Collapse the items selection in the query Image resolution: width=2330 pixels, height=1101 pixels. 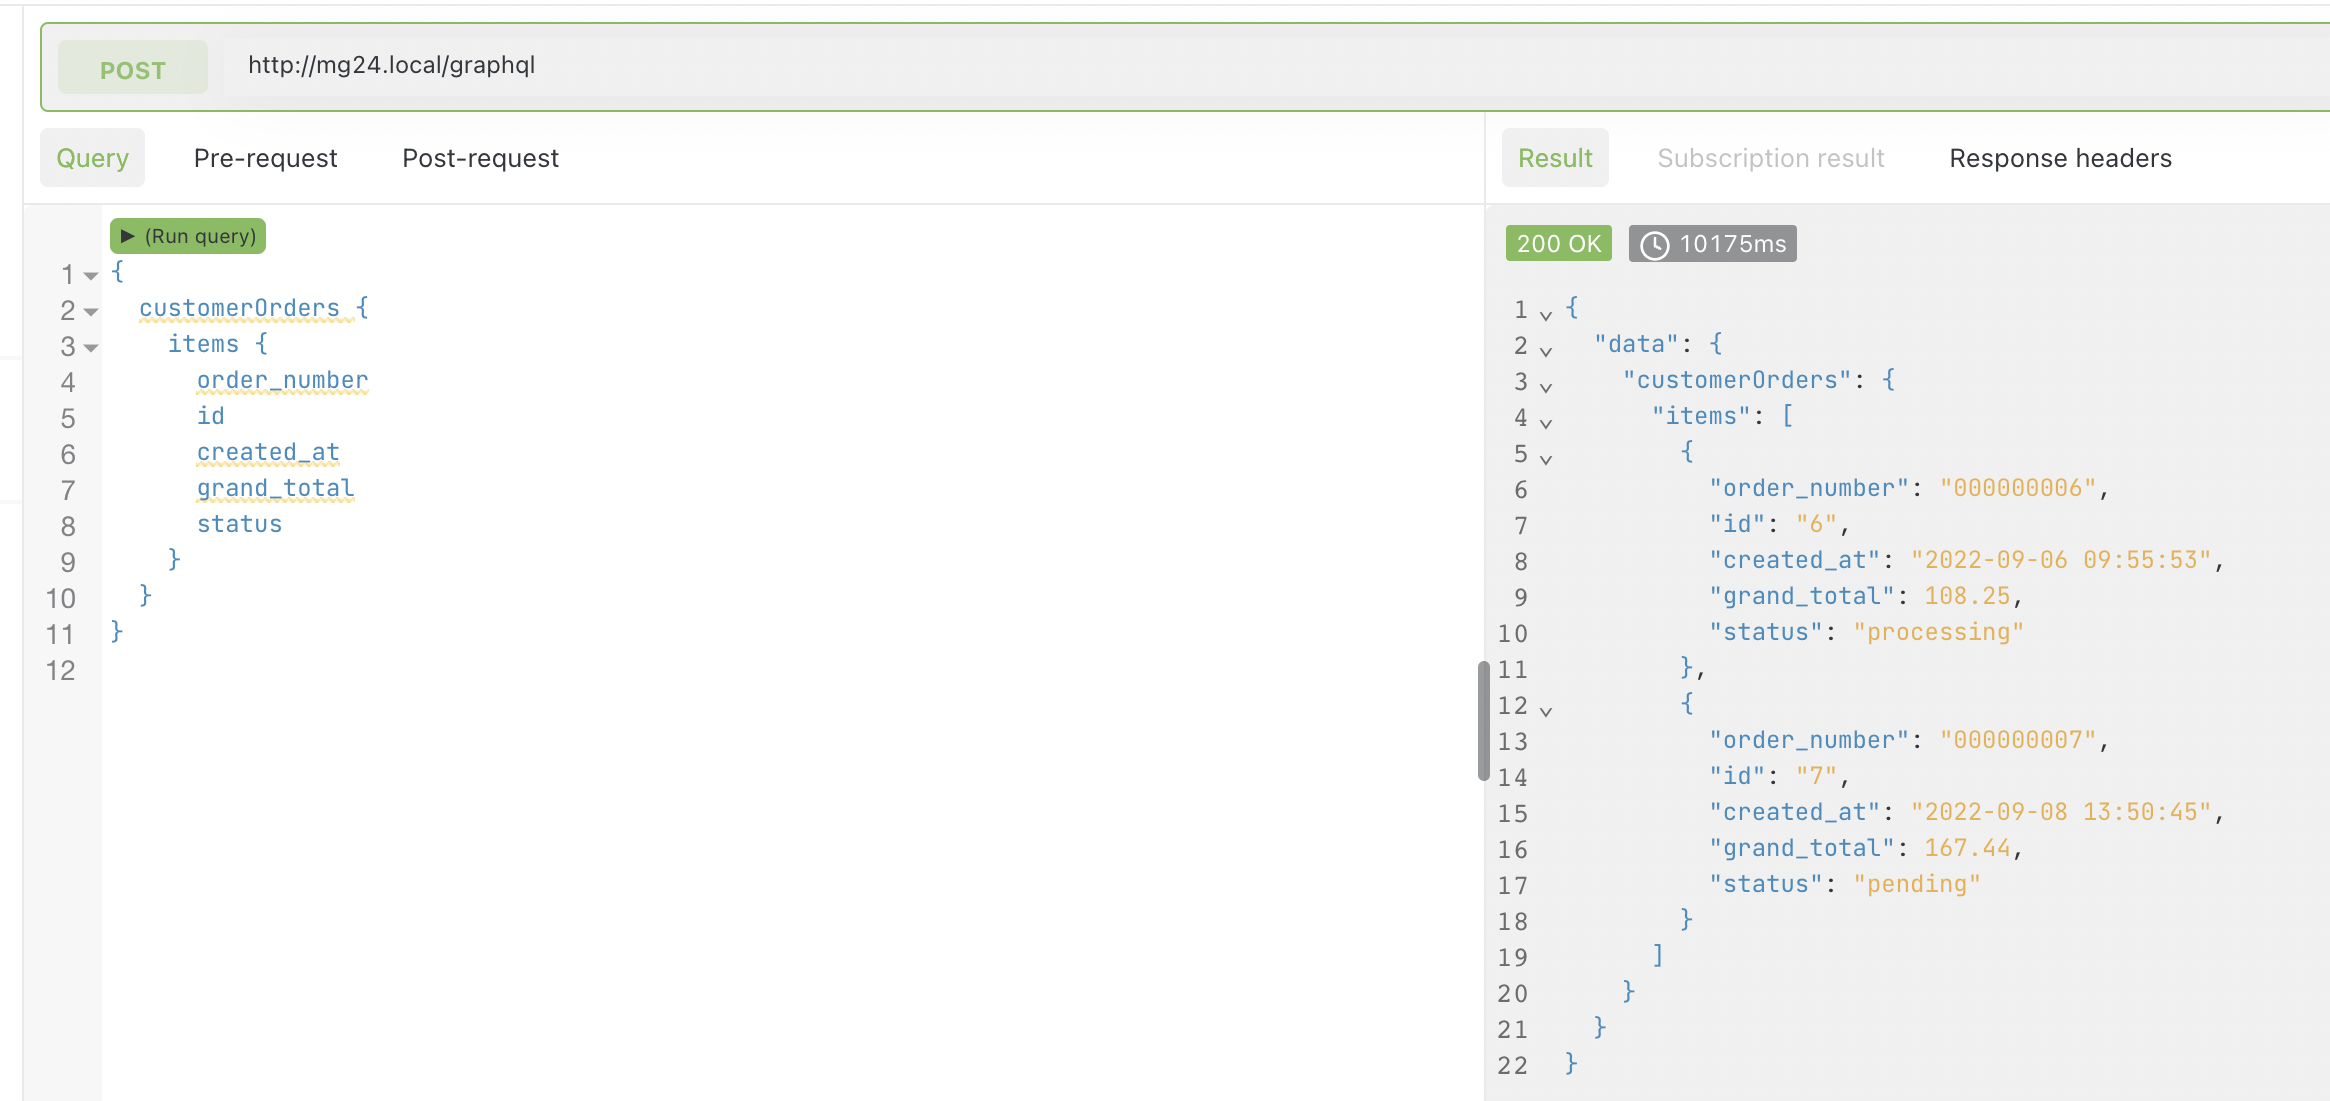pos(89,347)
